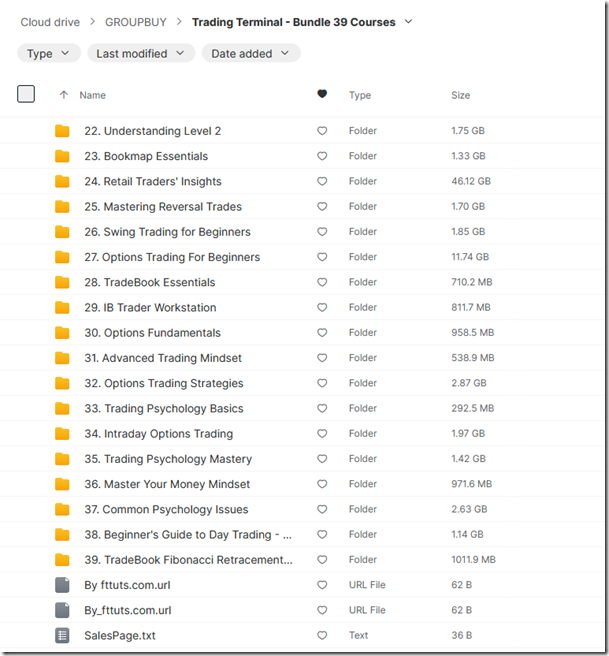
Task: Select folder icon next to 27. Options Trading For Beginners
Action: coord(62,257)
